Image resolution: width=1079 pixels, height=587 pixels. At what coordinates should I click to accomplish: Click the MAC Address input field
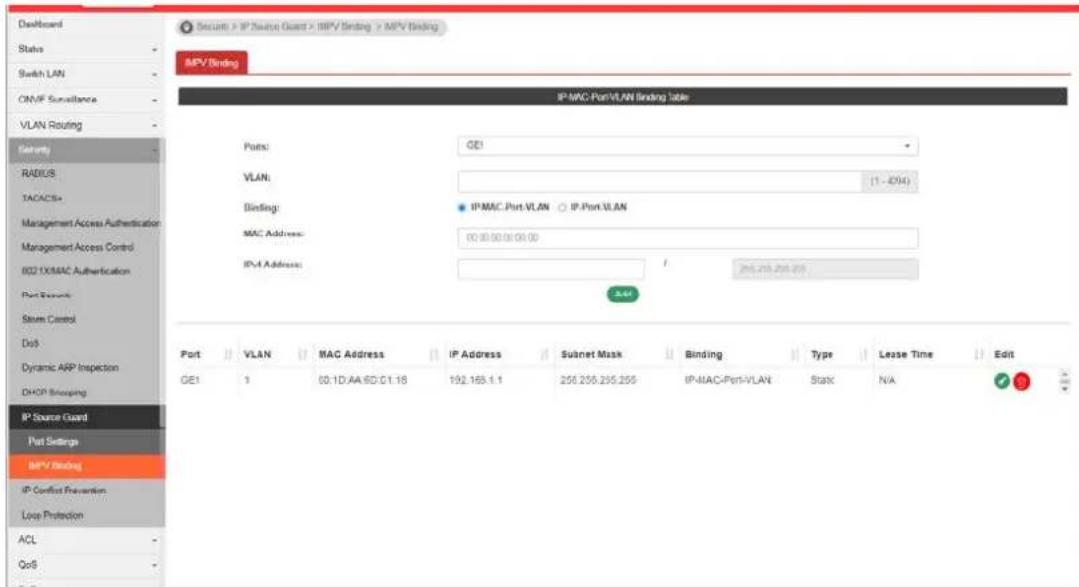(x=687, y=238)
